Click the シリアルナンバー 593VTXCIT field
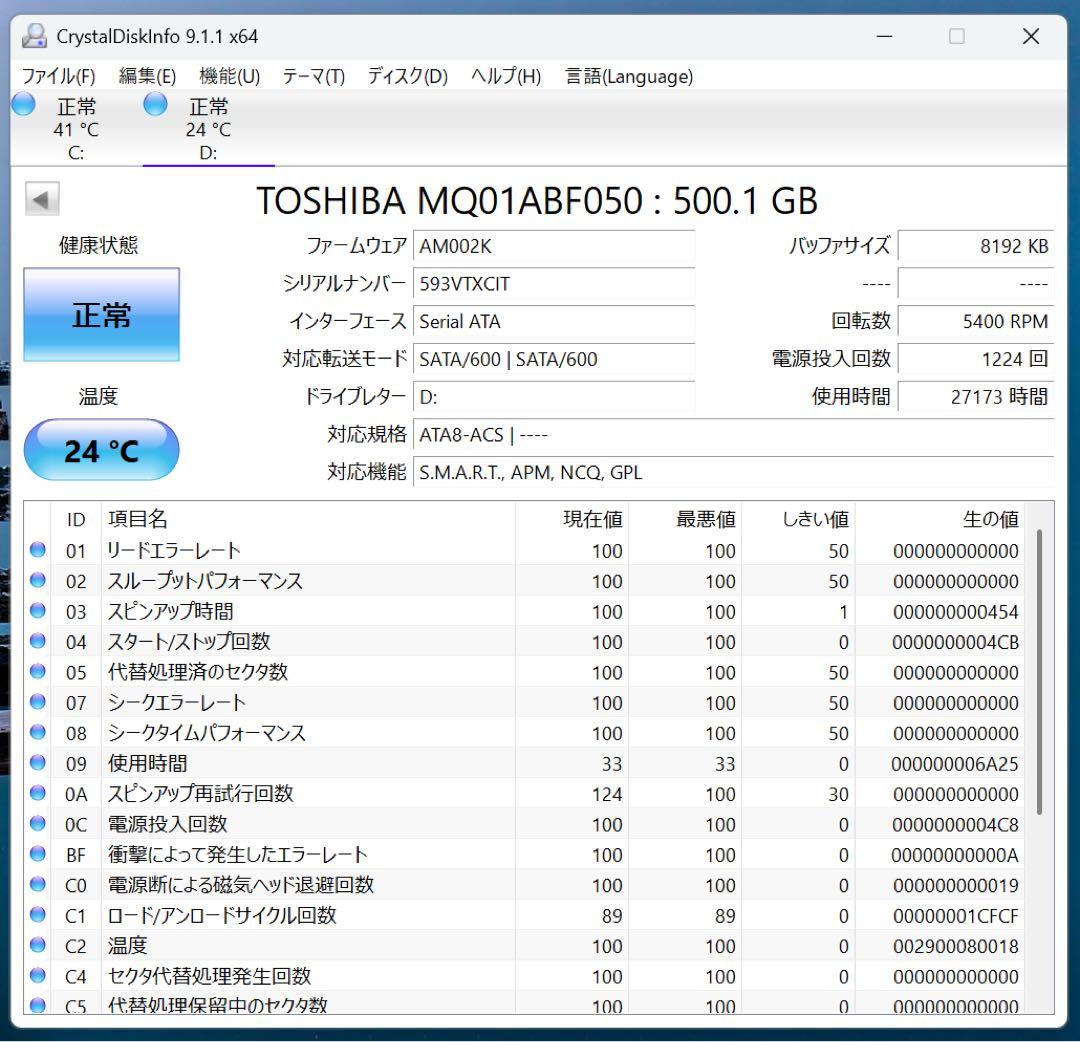The width and height of the screenshot is (1080, 1042). click(555, 284)
